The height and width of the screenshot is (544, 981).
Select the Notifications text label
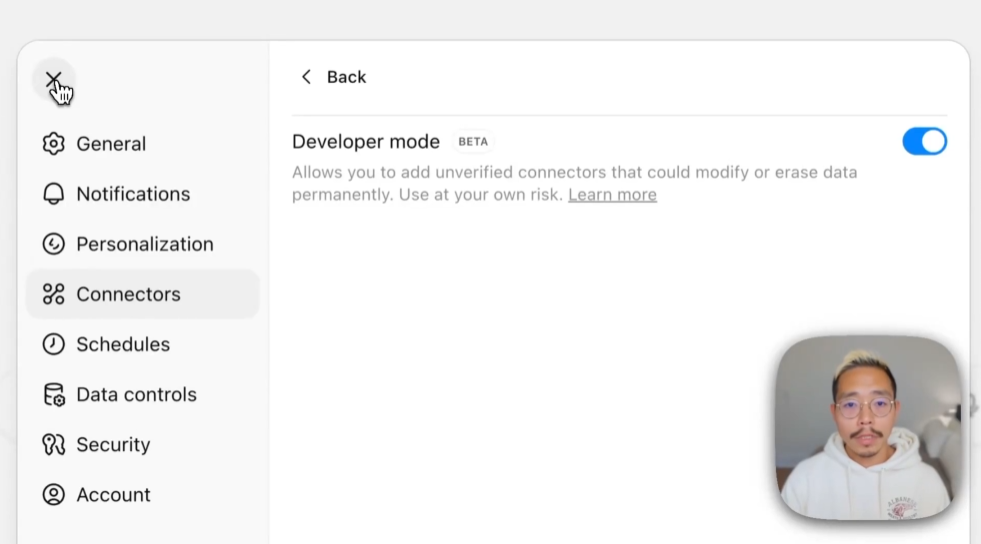pyautogui.click(x=133, y=194)
